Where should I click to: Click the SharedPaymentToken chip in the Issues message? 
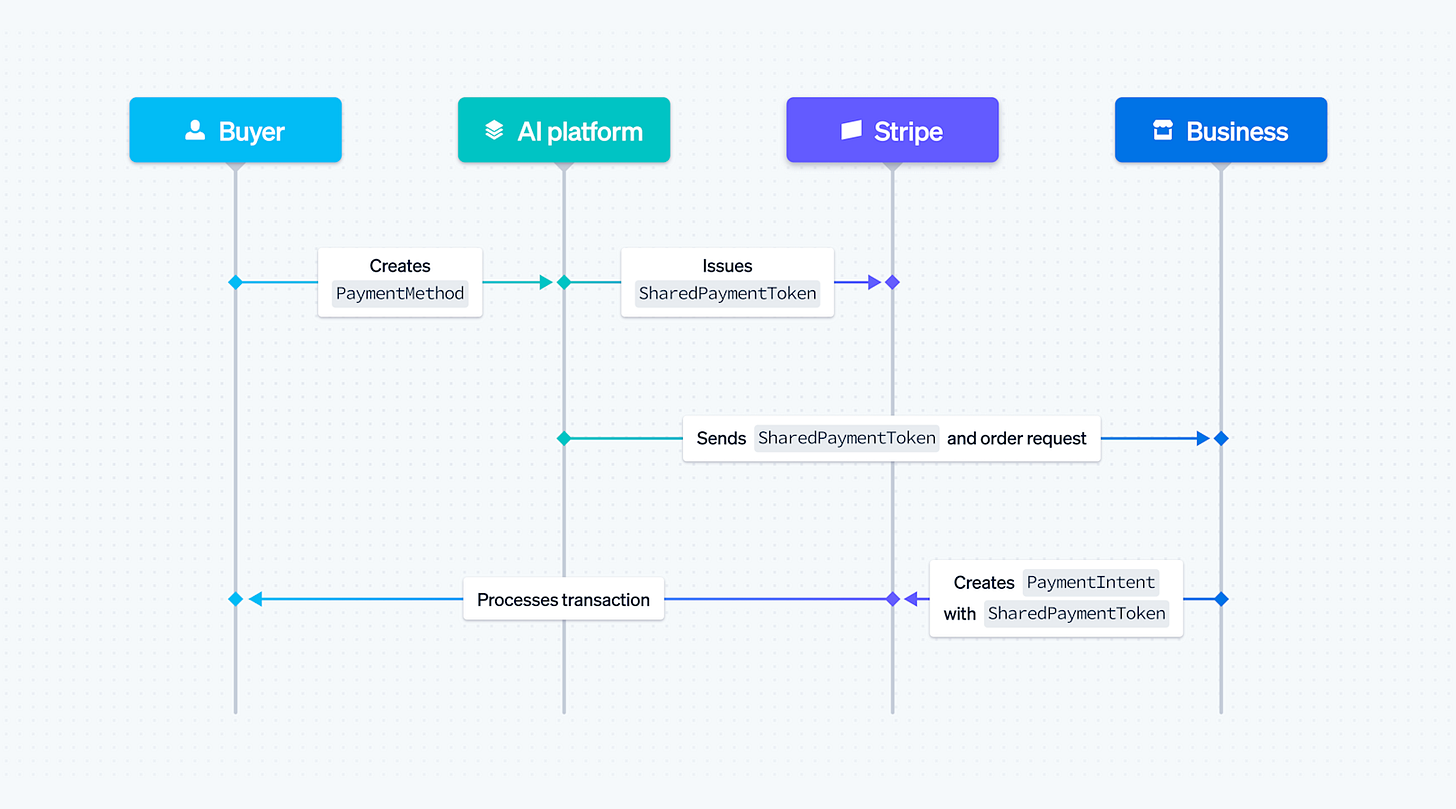pos(727,293)
